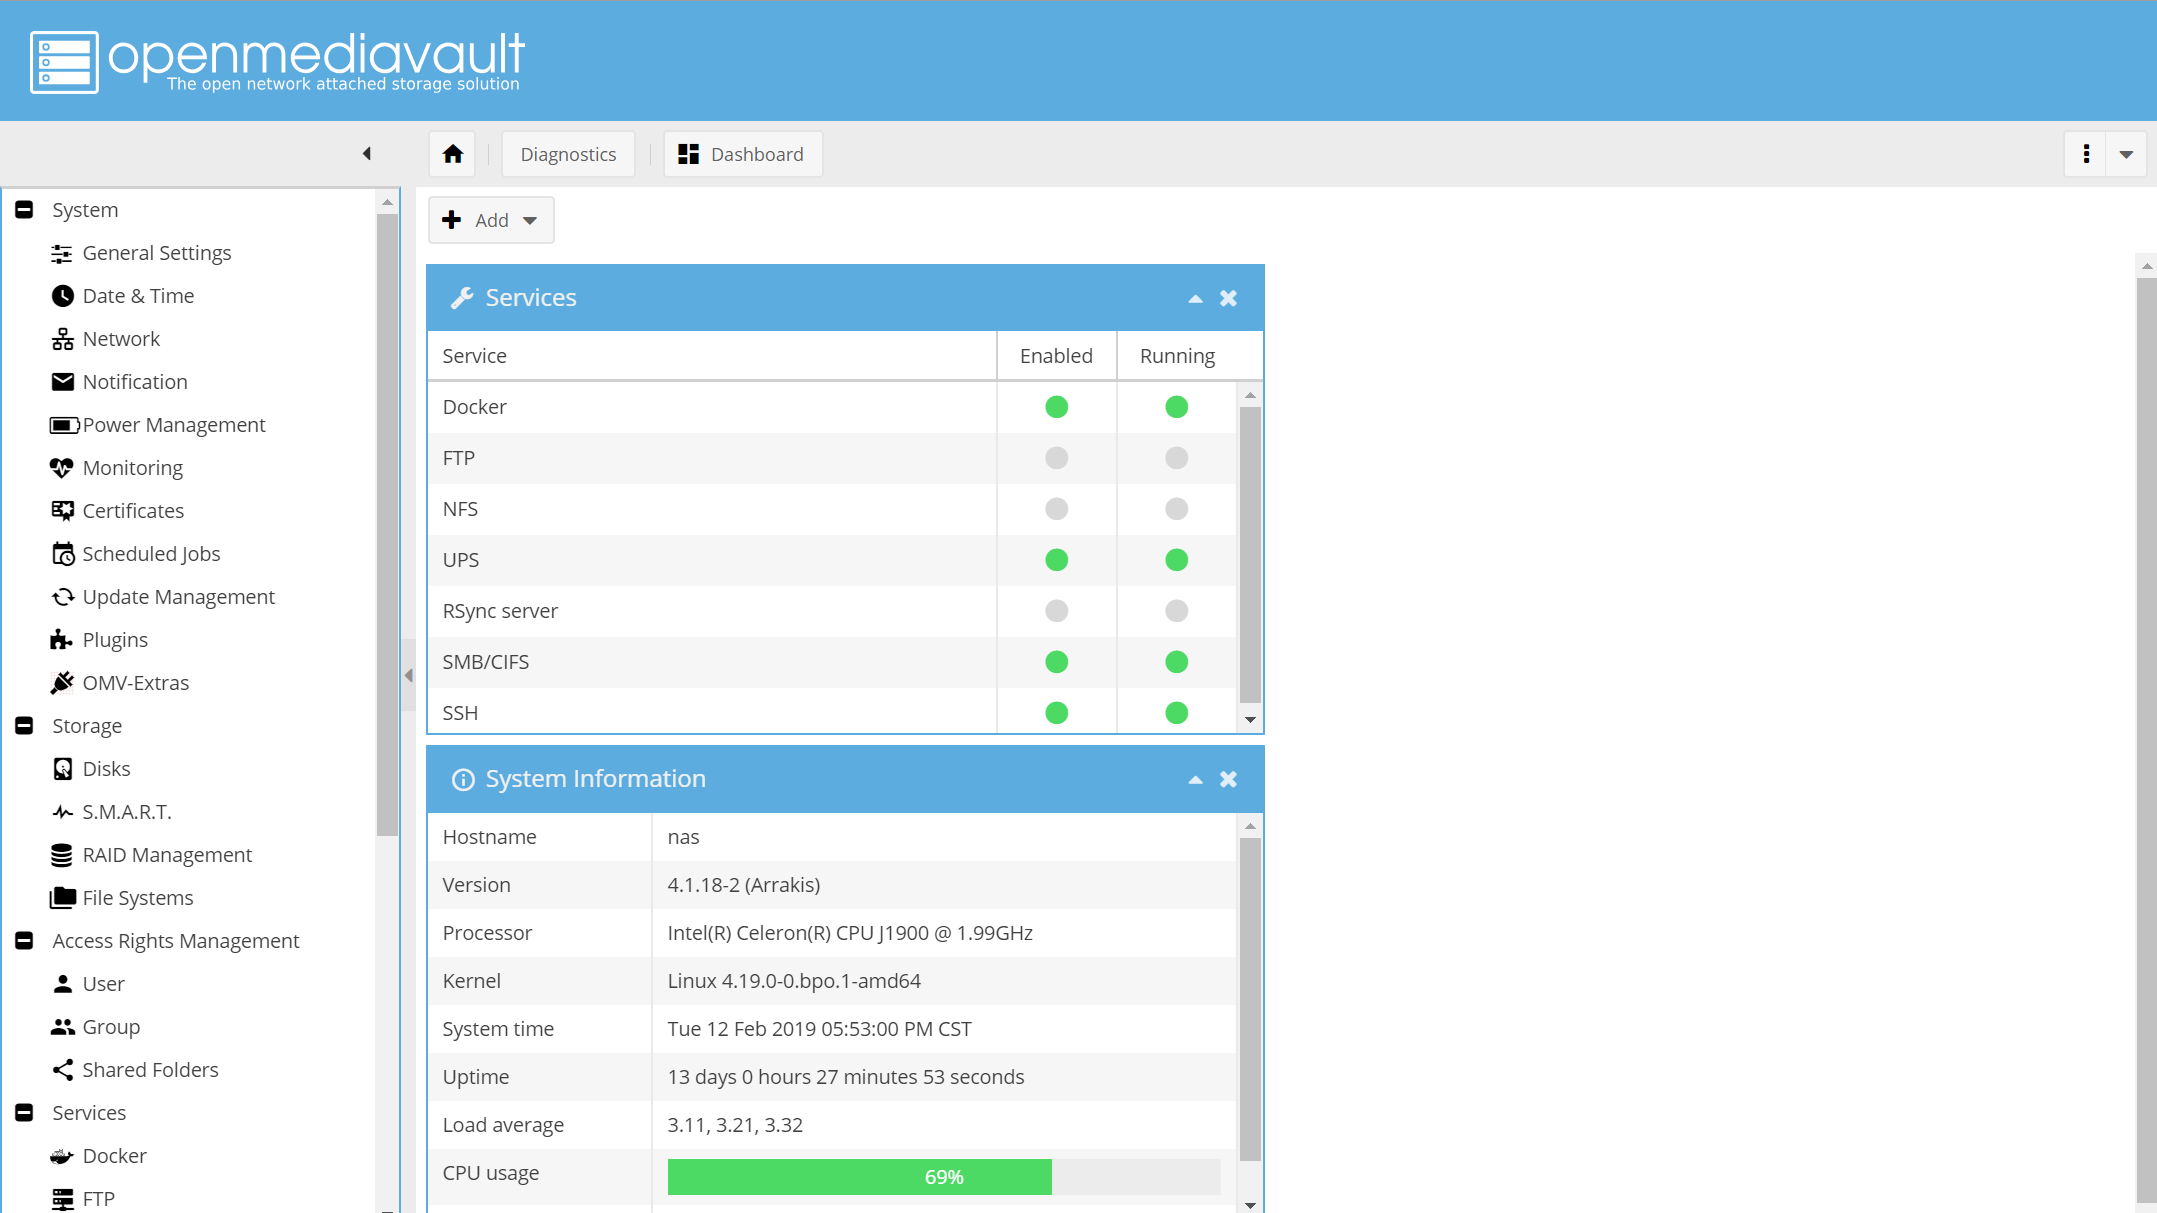2157x1213 pixels.
Task: Open RAID Management
Action: (167, 855)
